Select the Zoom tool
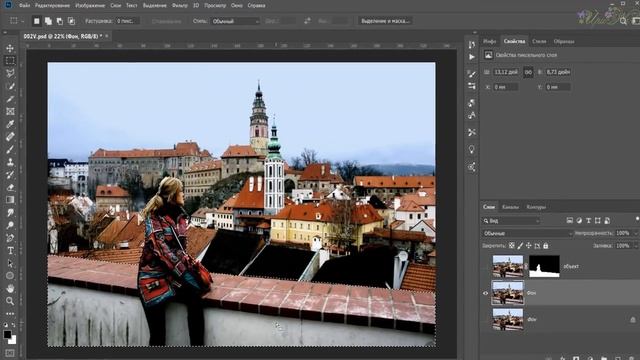 [x=10, y=301]
